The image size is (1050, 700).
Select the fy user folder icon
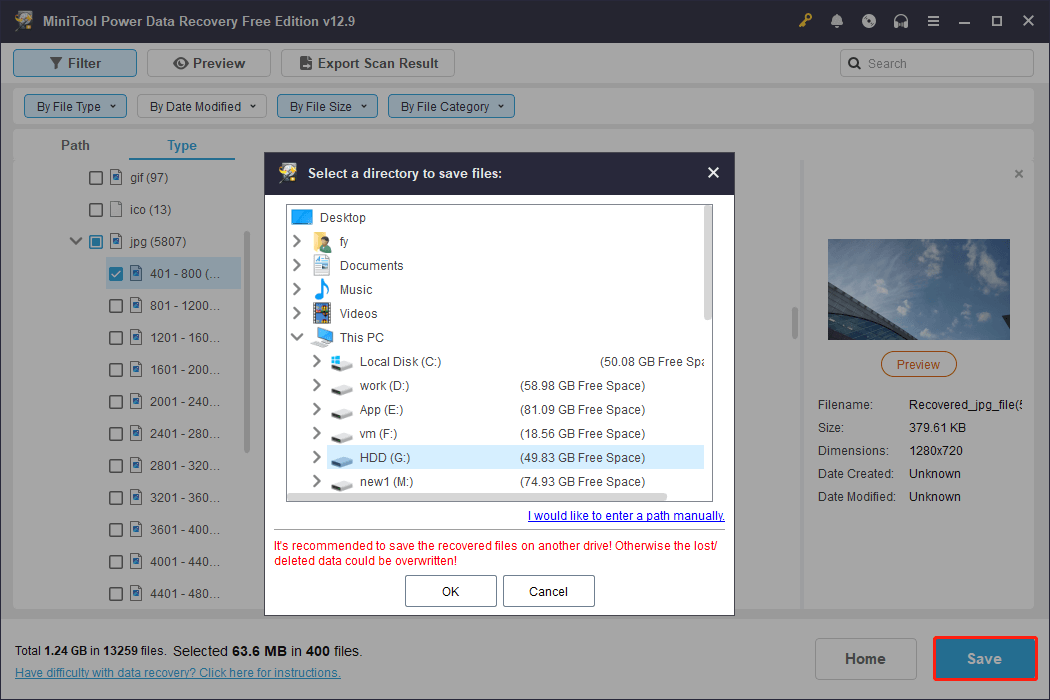pyautogui.click(x=322, y=242)
